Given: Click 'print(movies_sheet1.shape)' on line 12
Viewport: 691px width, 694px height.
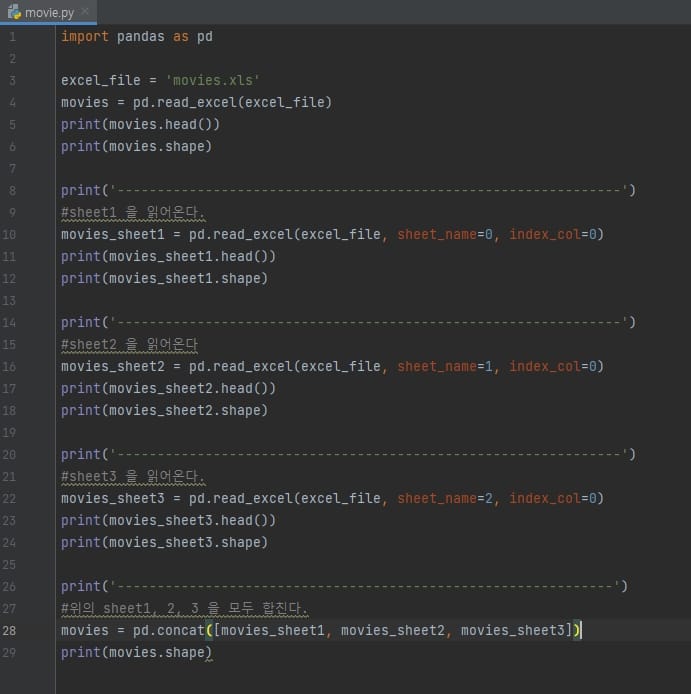Looking at the screenshot, I should (x=164, y=279).
